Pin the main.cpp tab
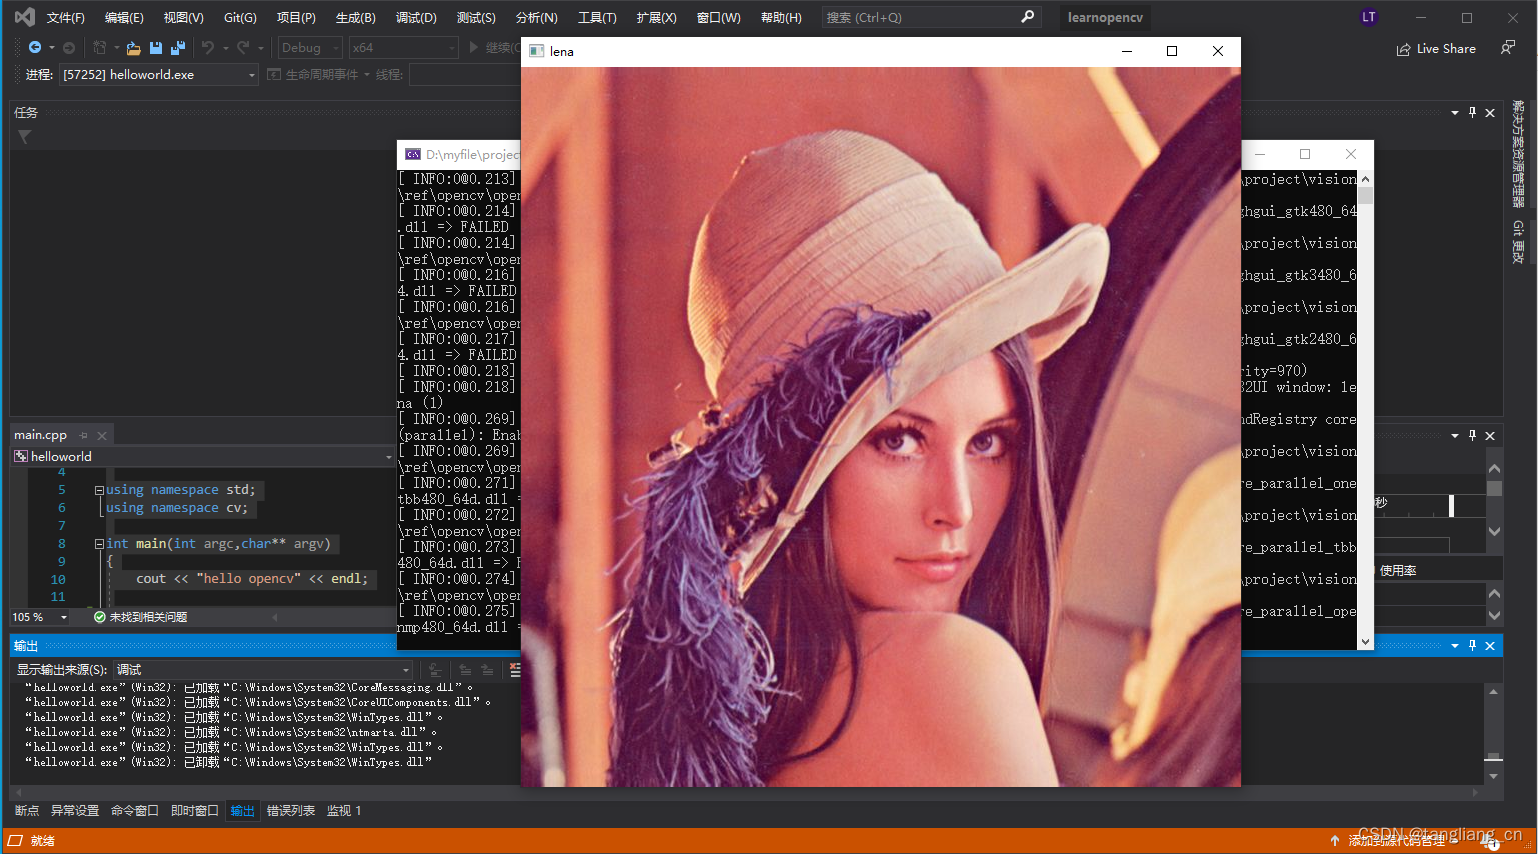Viewport: 1538px width, 854px height. point(84,435)
